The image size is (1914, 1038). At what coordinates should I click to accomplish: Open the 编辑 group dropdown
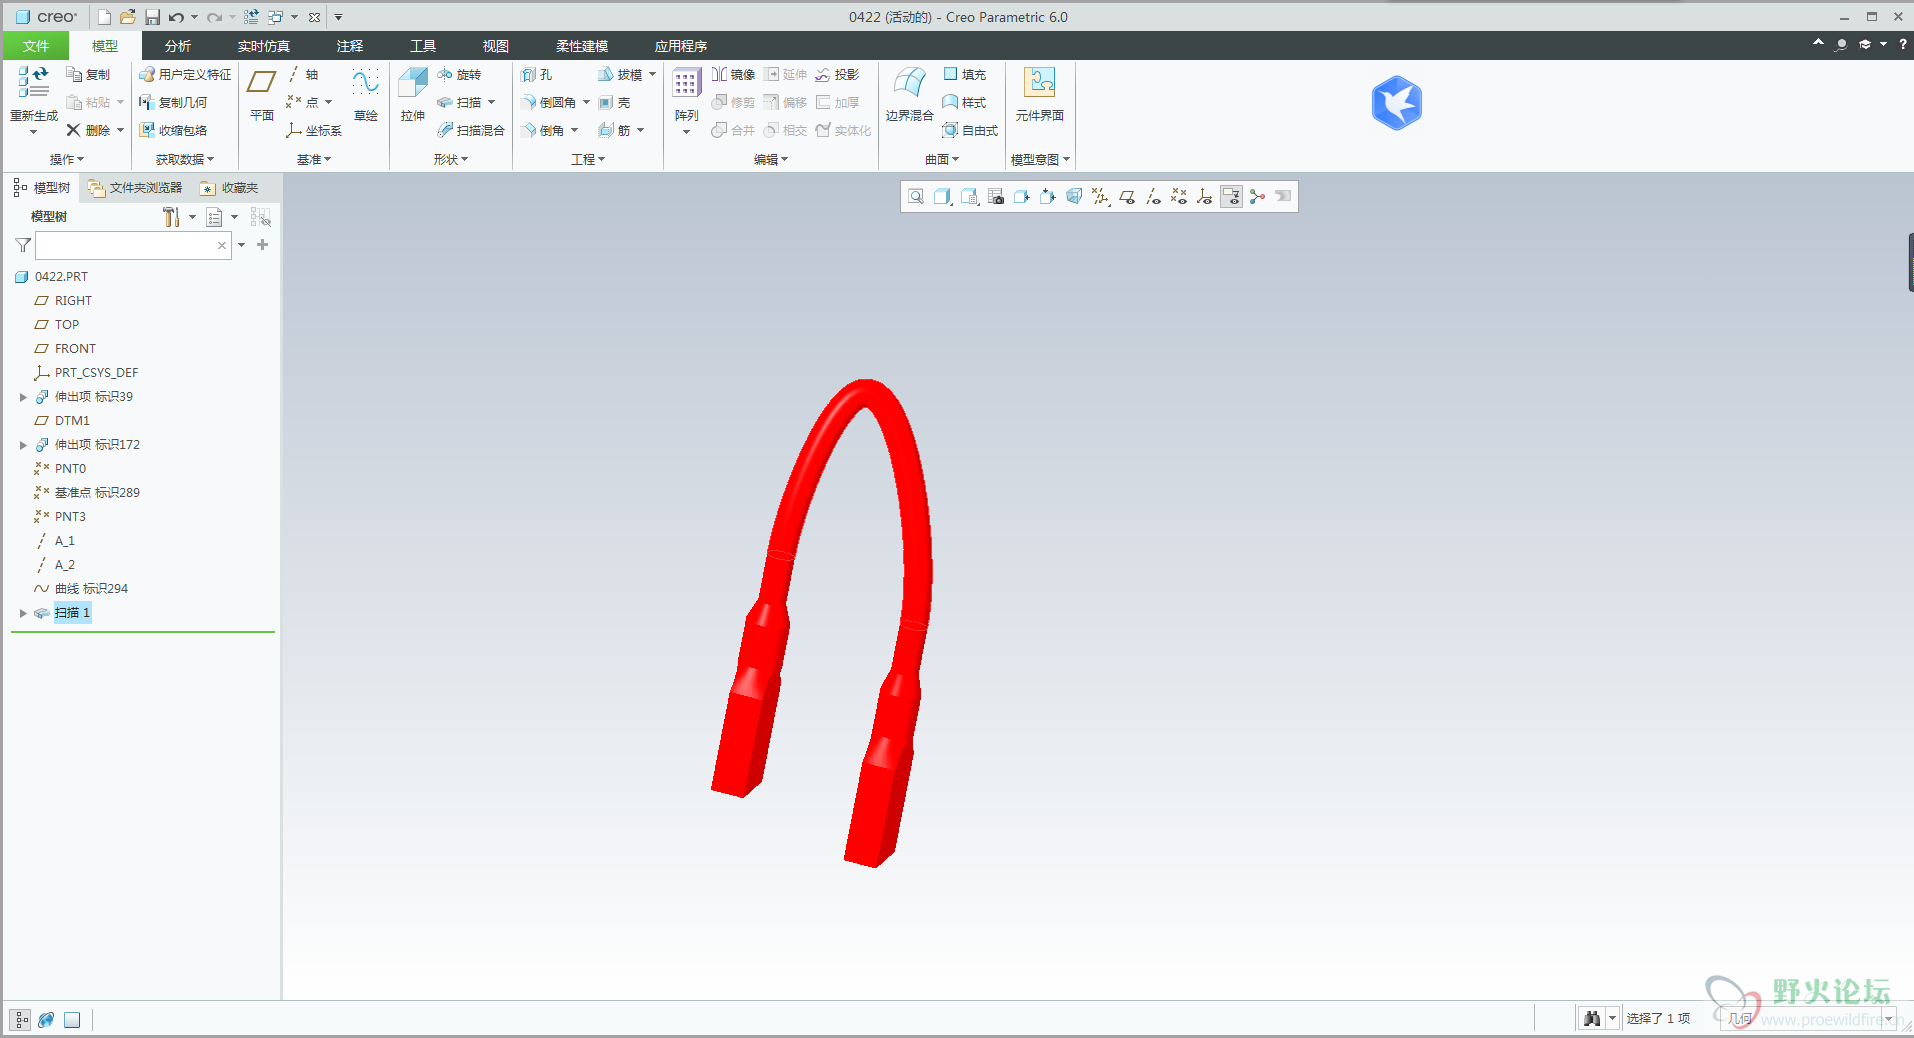pos(771,159)
